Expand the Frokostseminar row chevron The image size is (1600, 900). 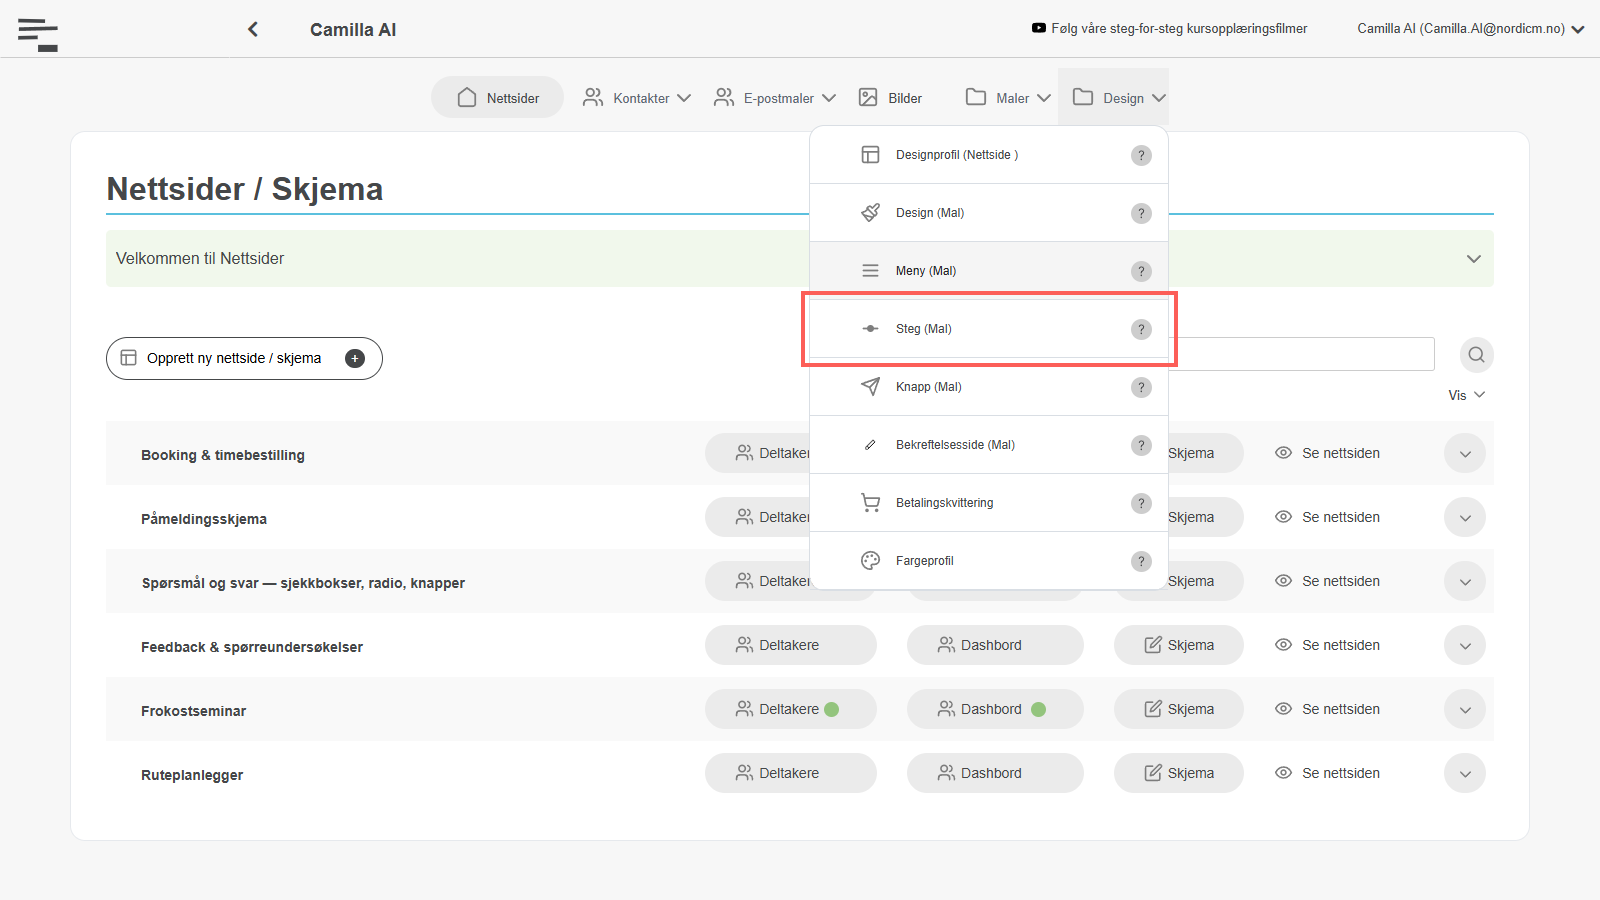(x=1465, y=709)
